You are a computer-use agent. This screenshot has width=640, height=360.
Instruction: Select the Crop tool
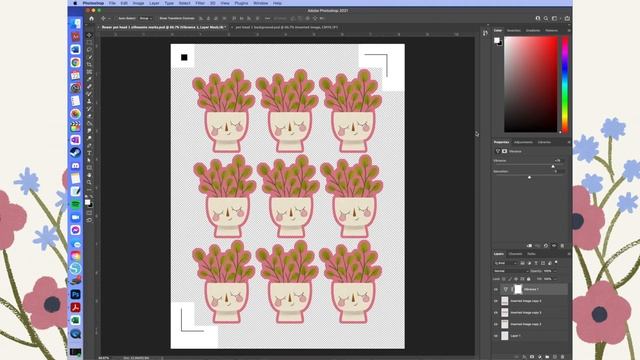point(89,64)
